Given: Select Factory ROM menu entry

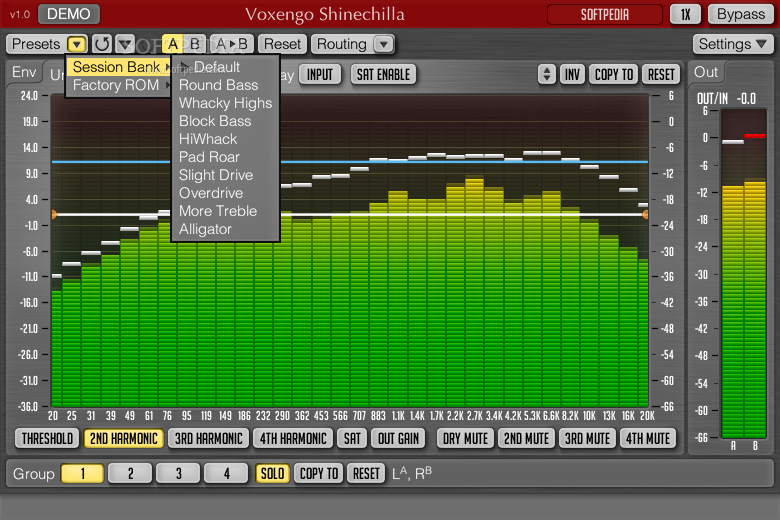Looking at the screenshot, I should click(x=119, y=85).
